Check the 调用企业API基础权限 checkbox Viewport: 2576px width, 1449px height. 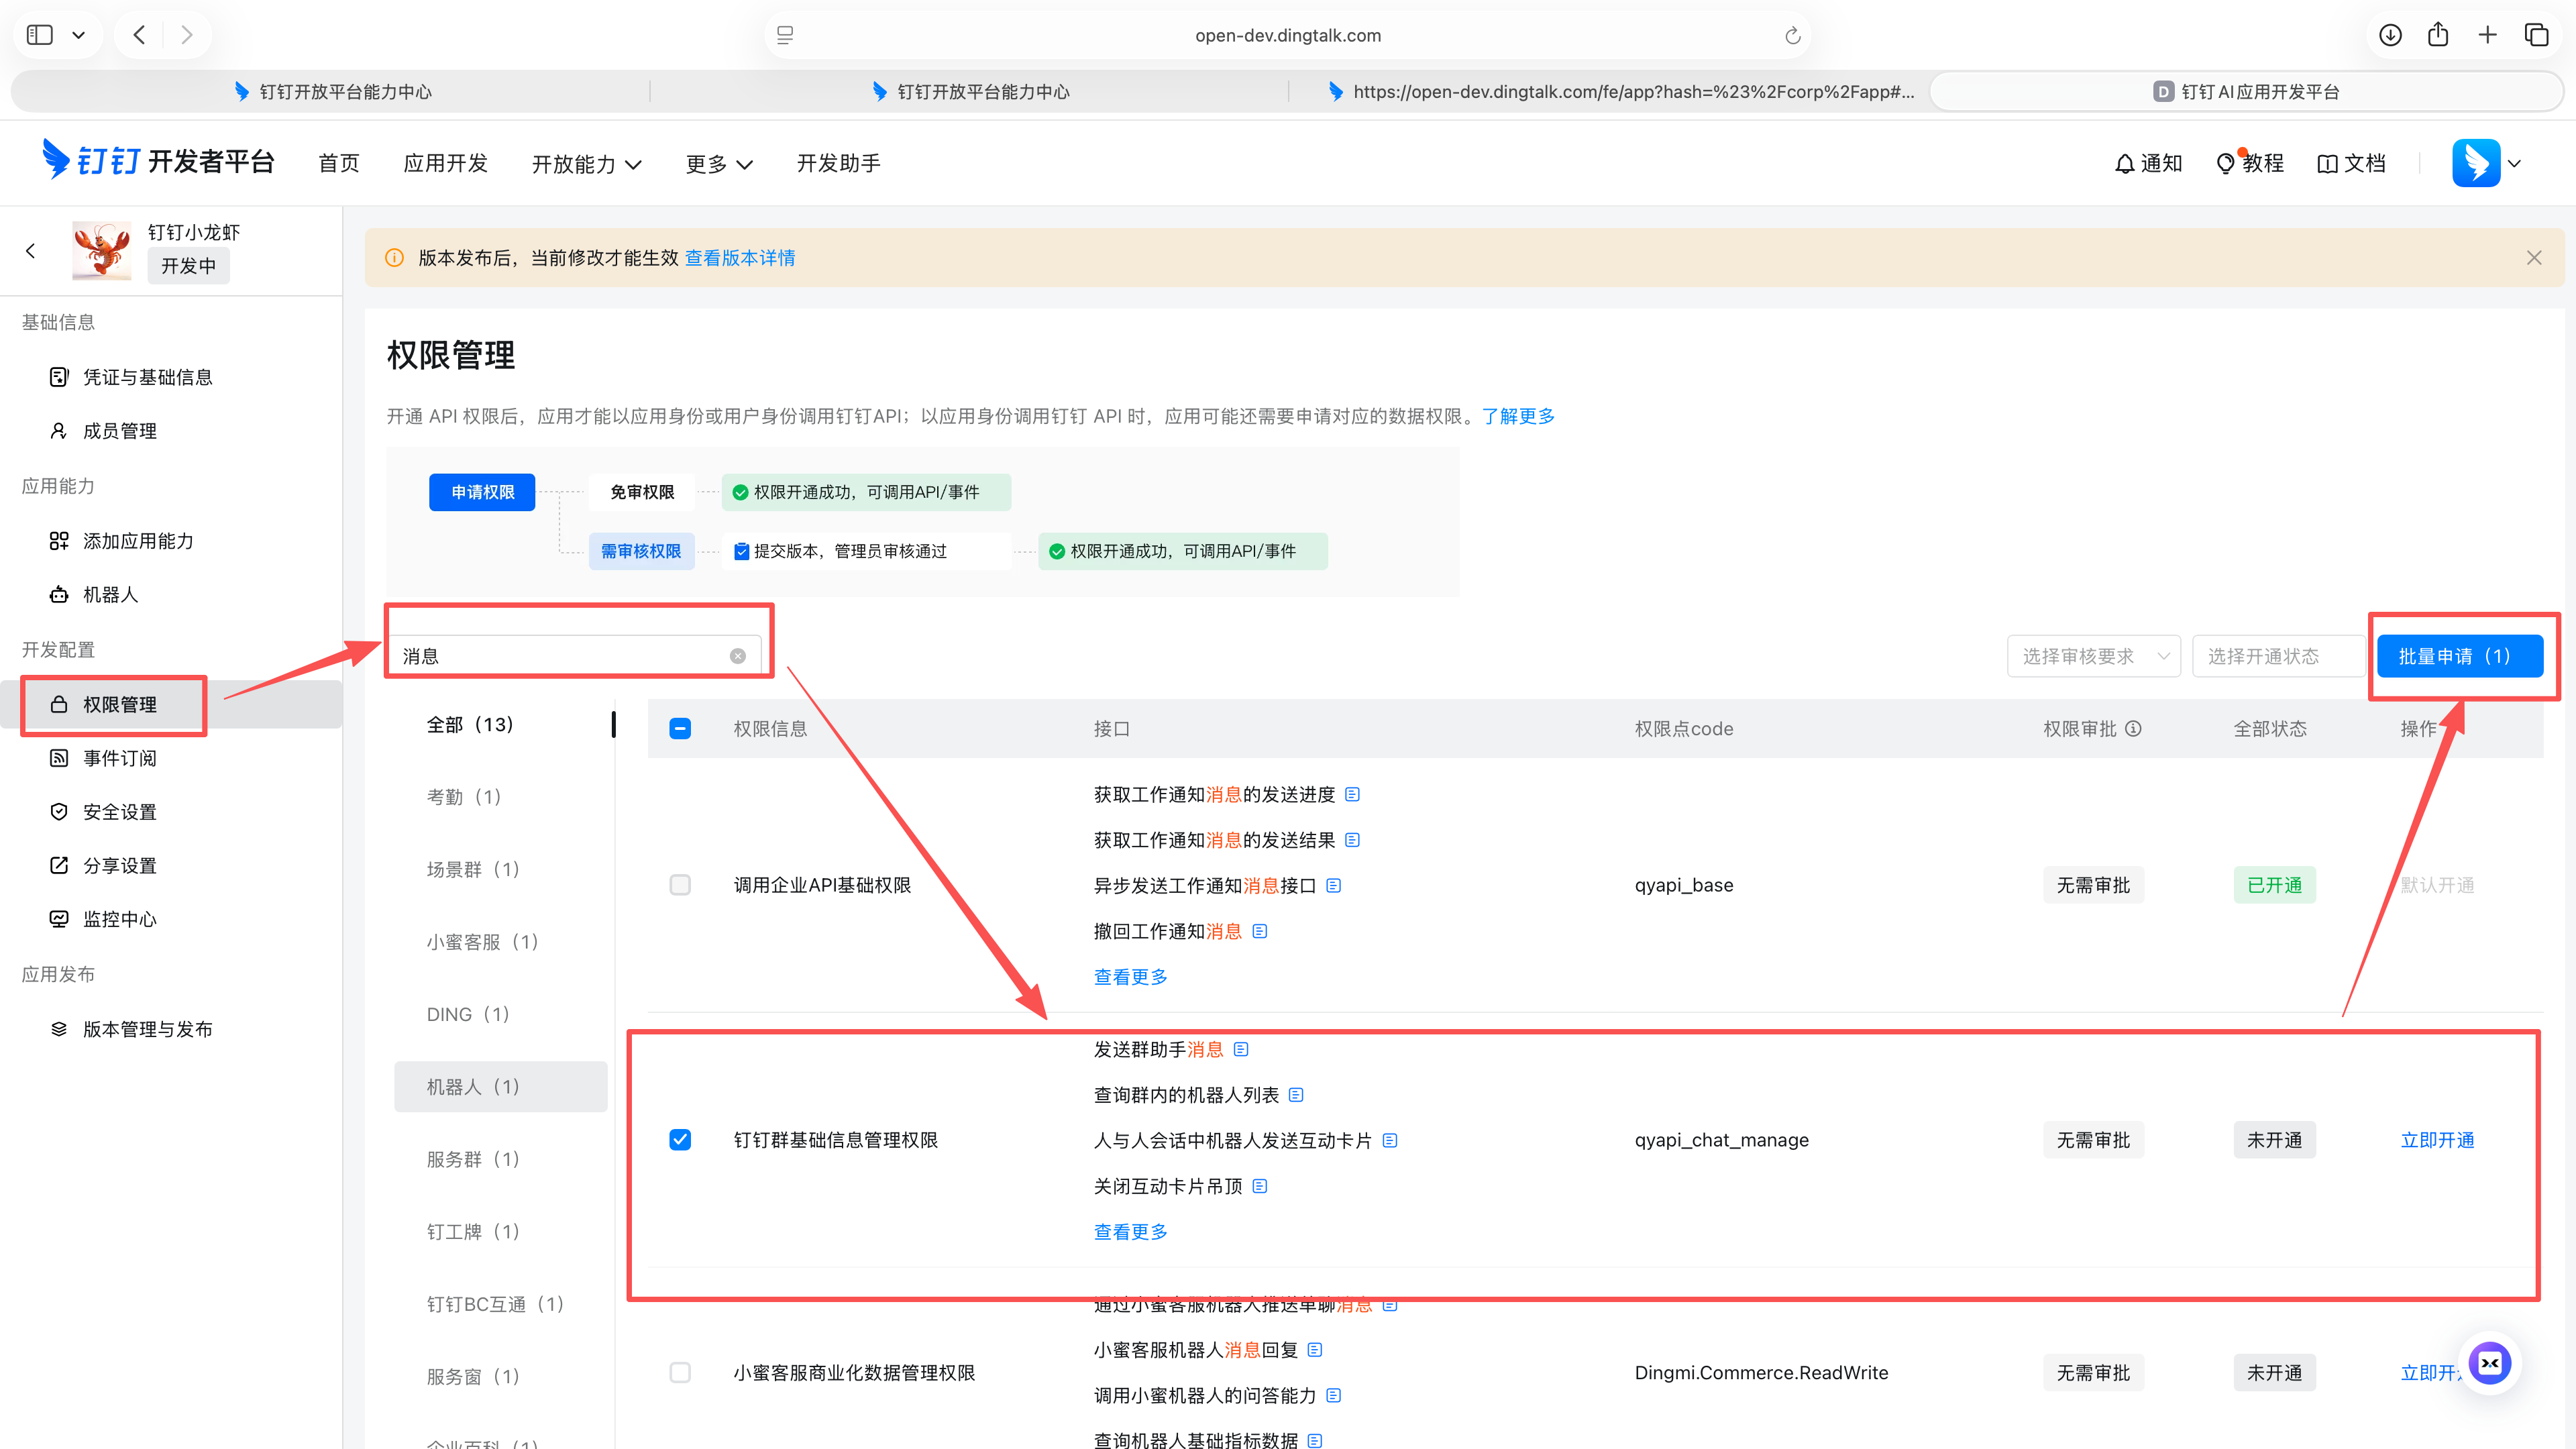coord(680,884)
